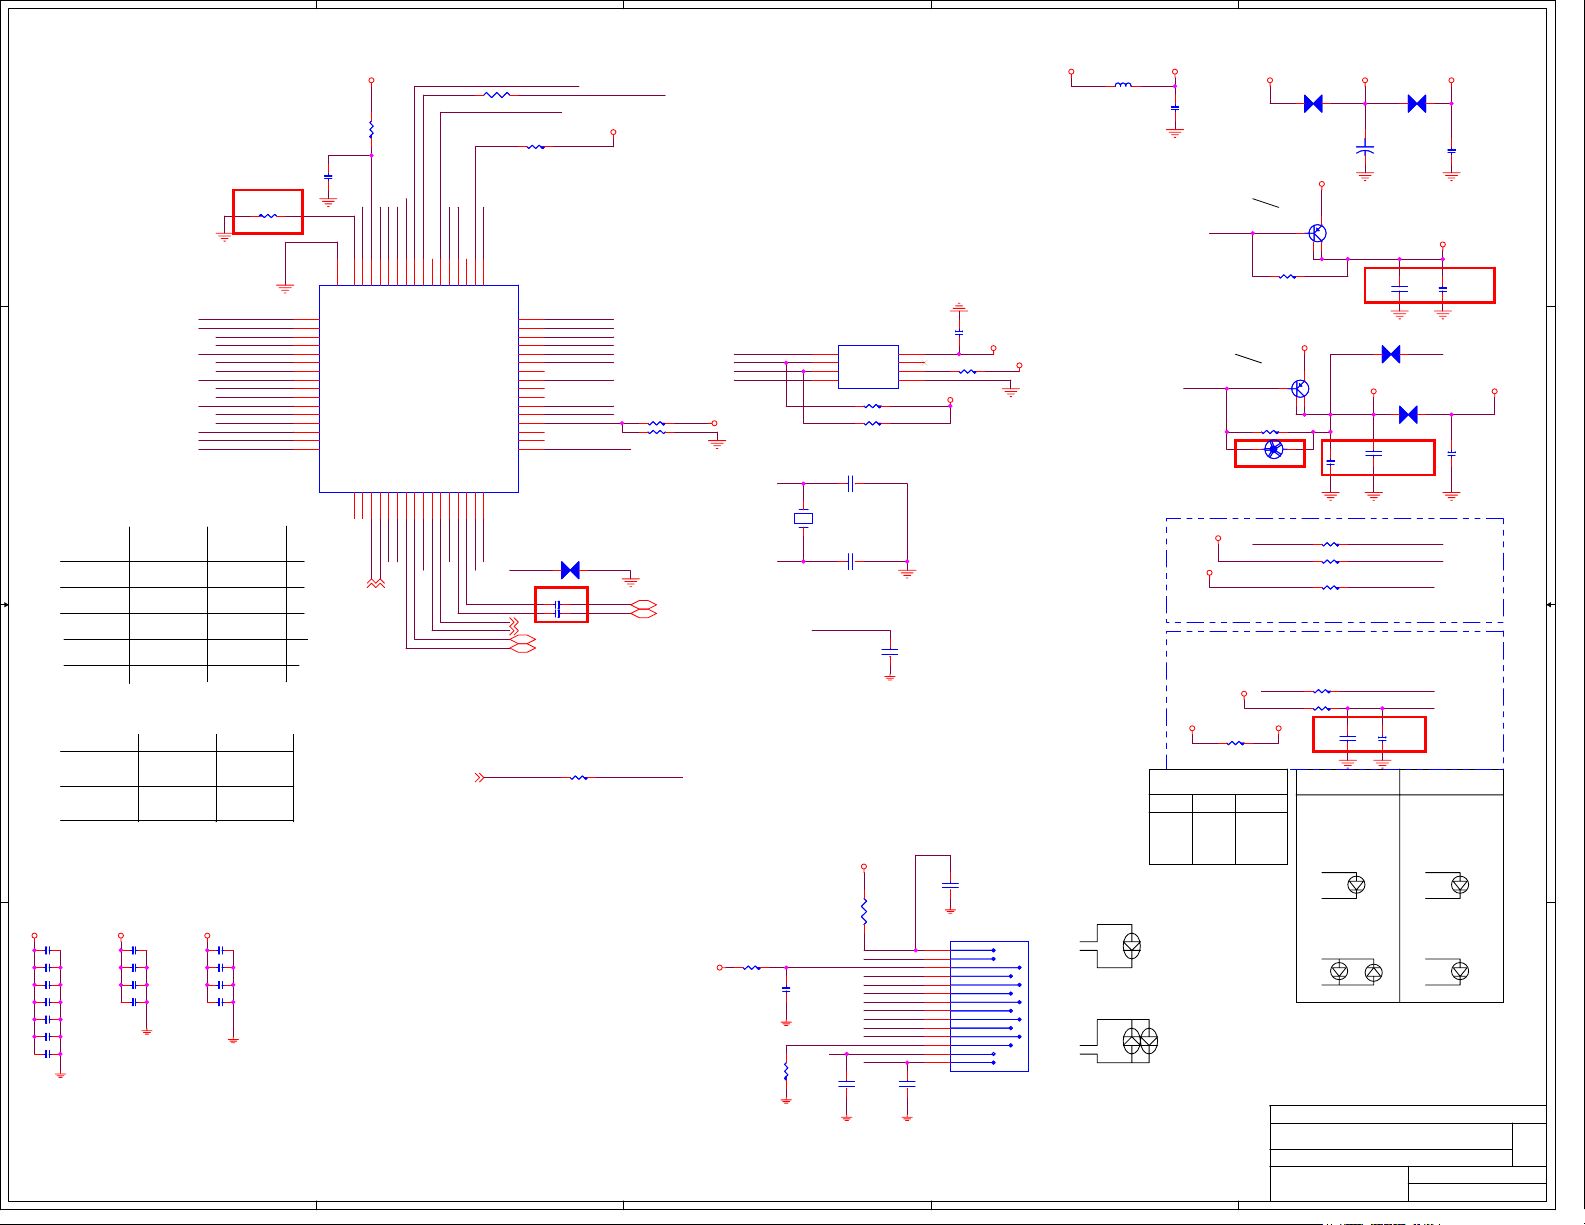Click the feedback resistor below the upper transistor

[1288, 276]
